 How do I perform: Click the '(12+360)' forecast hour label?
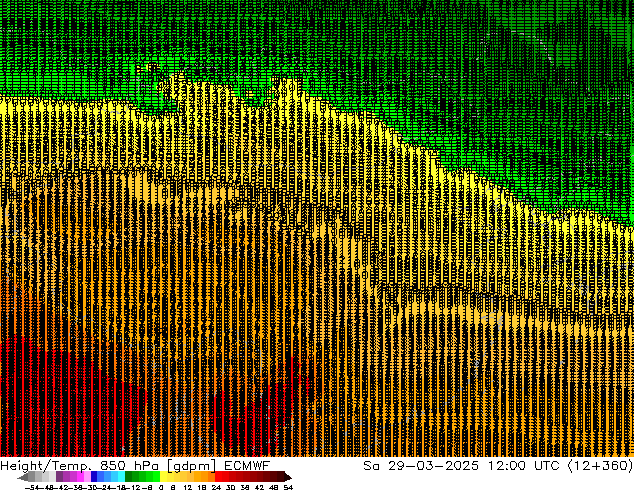pos(600,466)
